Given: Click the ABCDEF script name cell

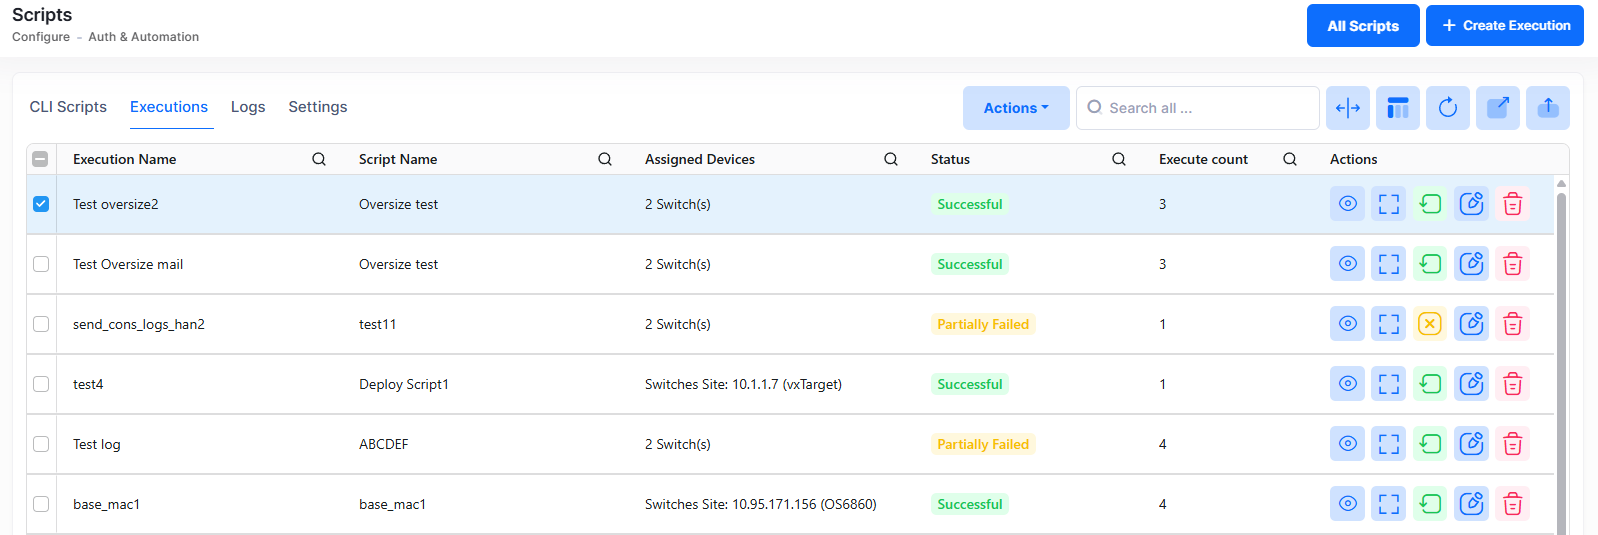Looking at the screenshot, I should click(x=384, y=444).
